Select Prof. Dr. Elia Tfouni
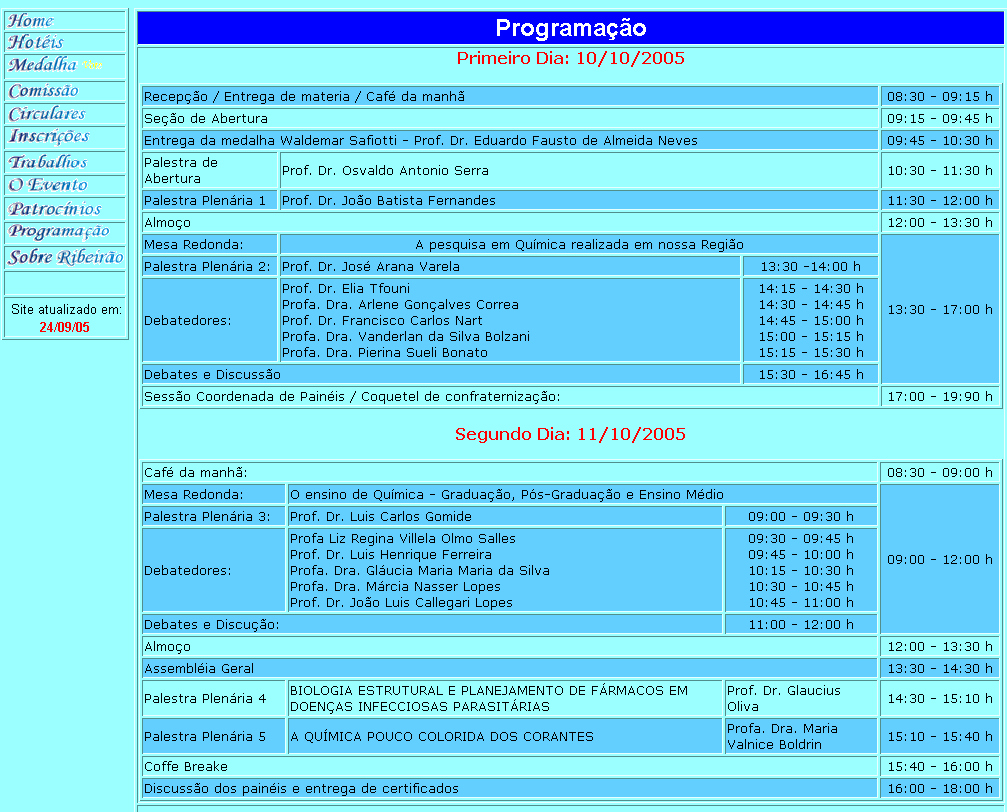Viewport: 1007px width, 812px height. (x=346, y=288)
